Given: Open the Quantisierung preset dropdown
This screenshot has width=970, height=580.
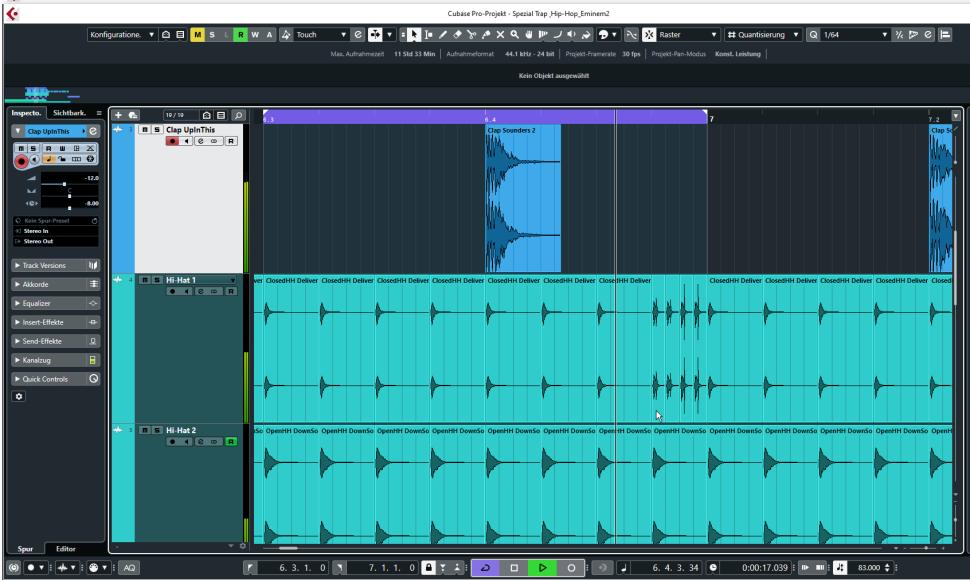Looking at the screenshot, I should pyautogui.click(x=762, y=36).
